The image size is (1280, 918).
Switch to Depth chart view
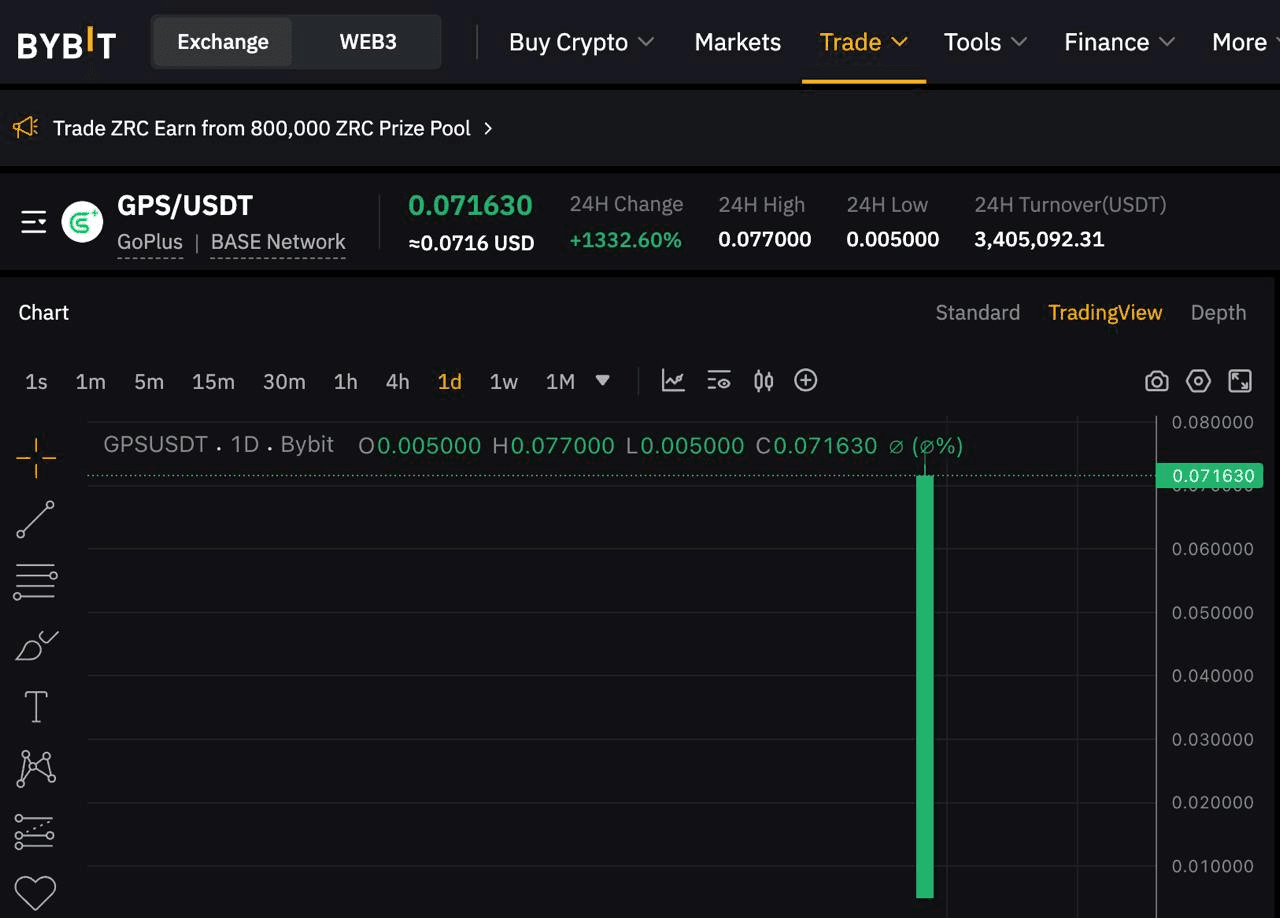pos(1218,313)
